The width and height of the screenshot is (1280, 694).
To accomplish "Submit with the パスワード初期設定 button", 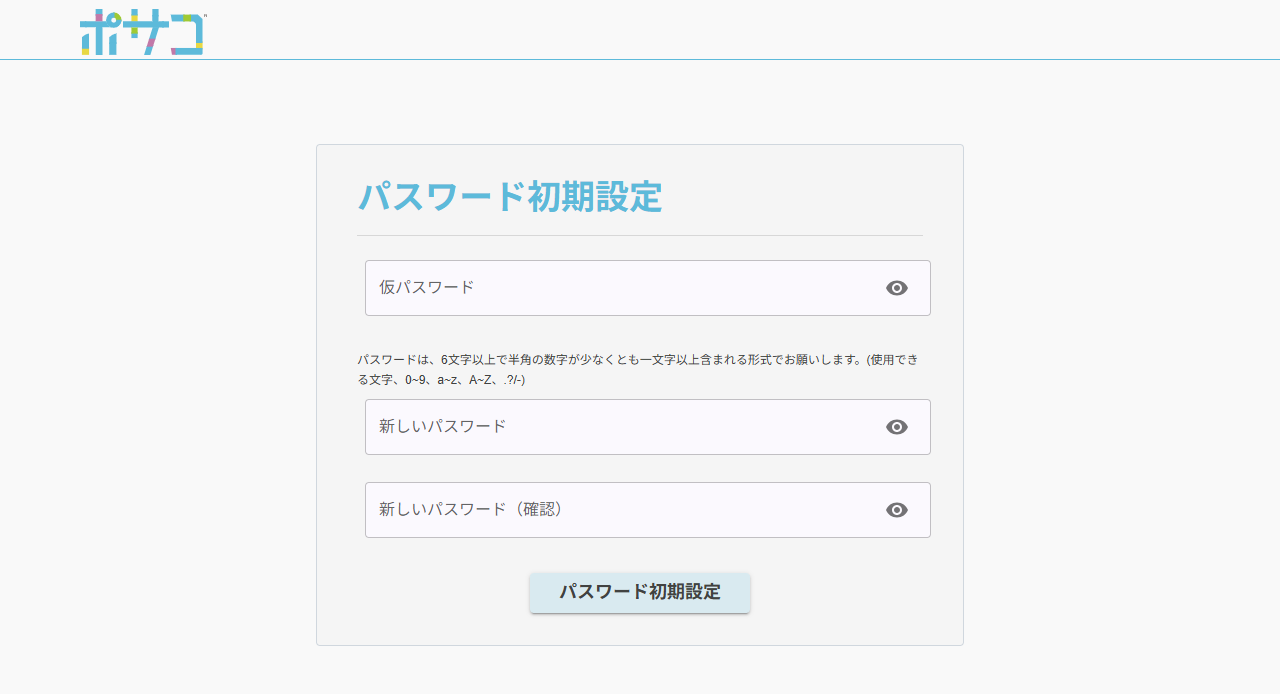I will pyautogui.click(x=640, y=592).
